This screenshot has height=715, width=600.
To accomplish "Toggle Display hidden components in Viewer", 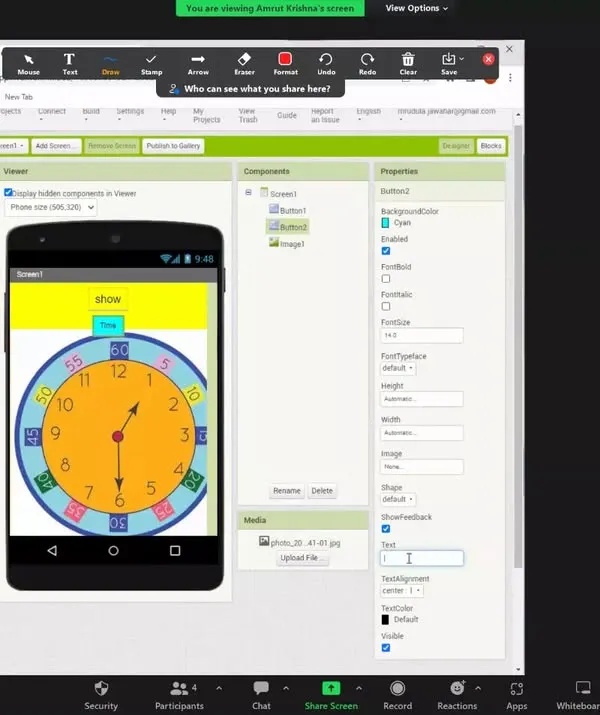I will pyautogui.click(x=8, y=193).
